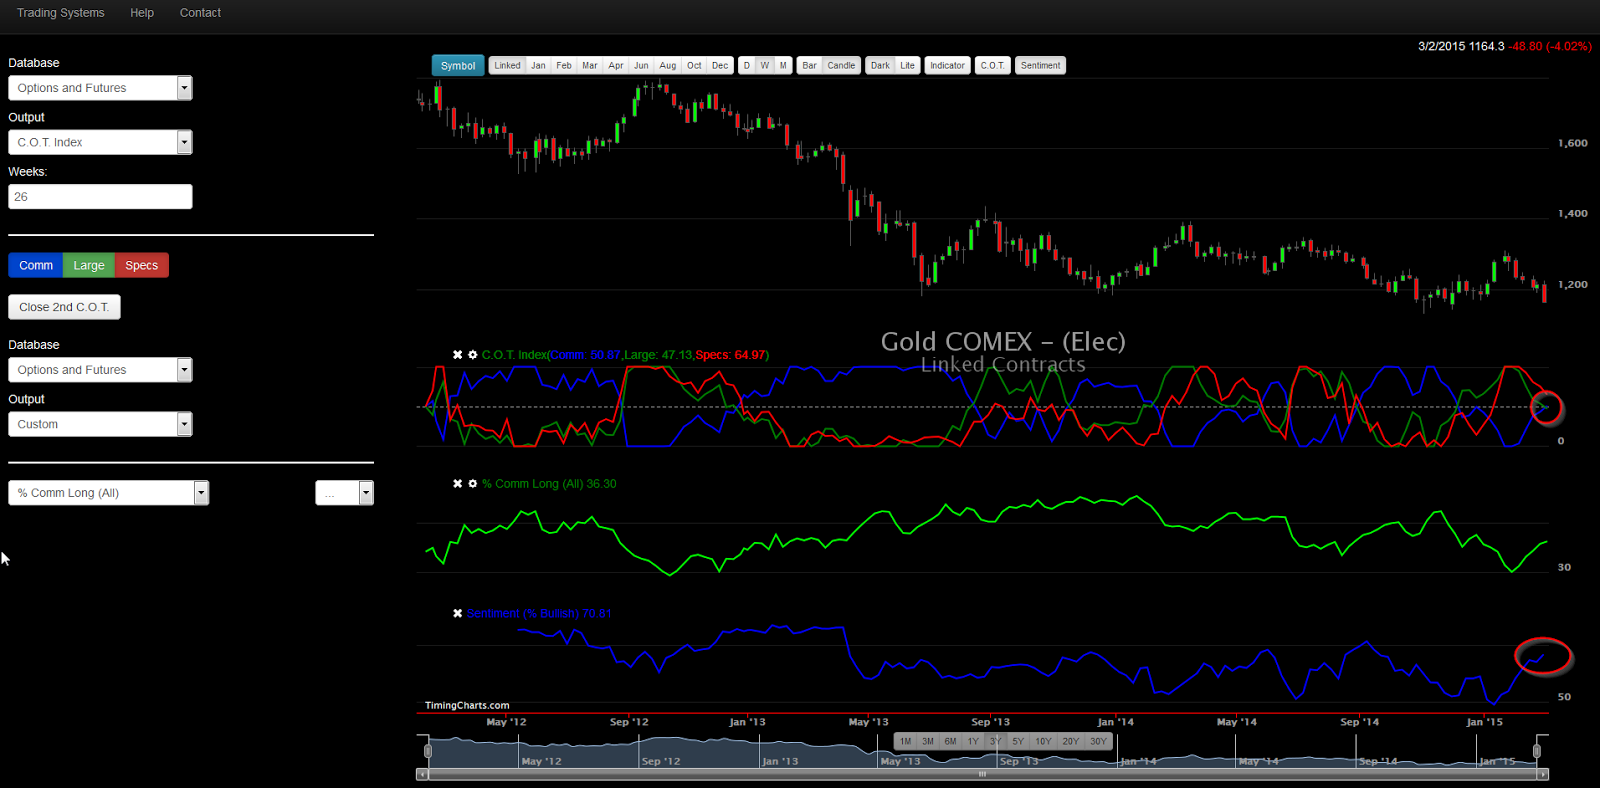The width and height of the screenshot is (1600, 788).
Task: Switch chart to Weekly (W) interval
Action: point(765,65)
